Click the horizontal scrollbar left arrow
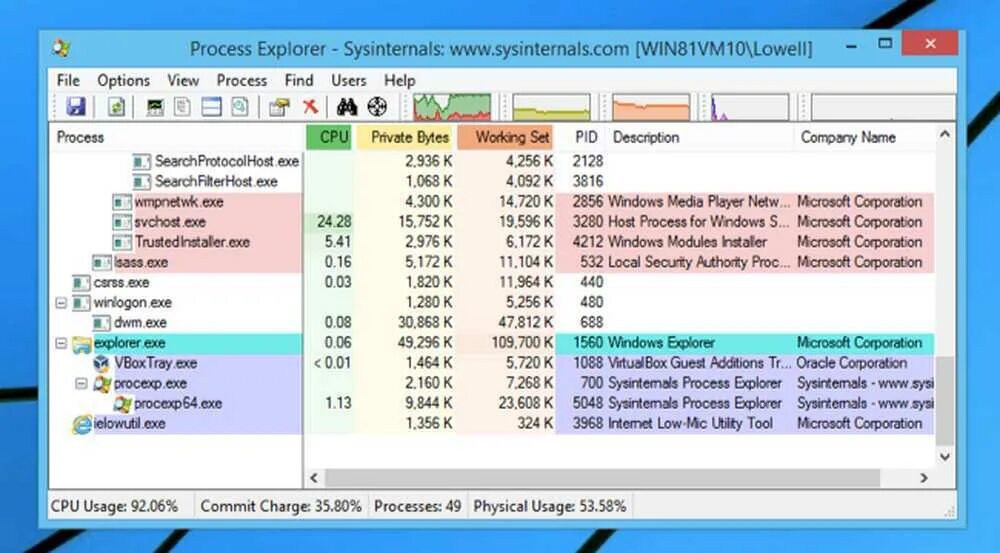The image size is (1000, 553). pyautogui.click(x=314, y=477)
